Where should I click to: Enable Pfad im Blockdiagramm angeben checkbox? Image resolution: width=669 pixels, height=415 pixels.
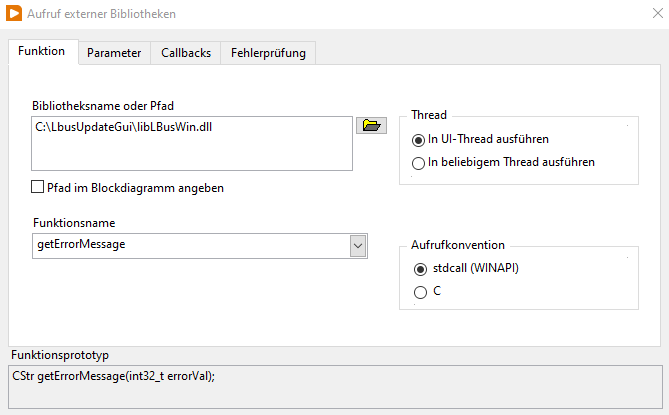coord(38,187)
